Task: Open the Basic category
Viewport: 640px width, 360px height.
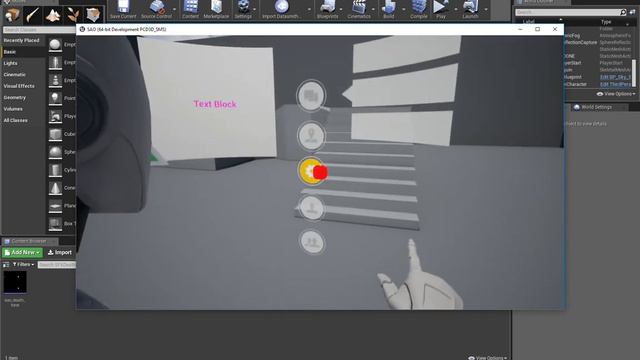Action: pyautogui.click(x=10, y=52)
